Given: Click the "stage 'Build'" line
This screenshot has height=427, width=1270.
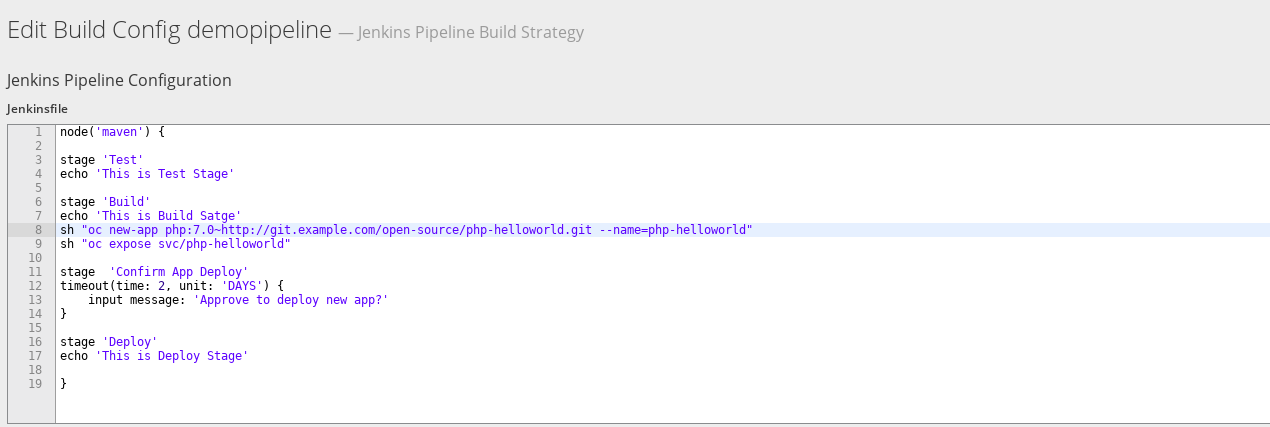Looking at the screenshot, I should point(105,201).
